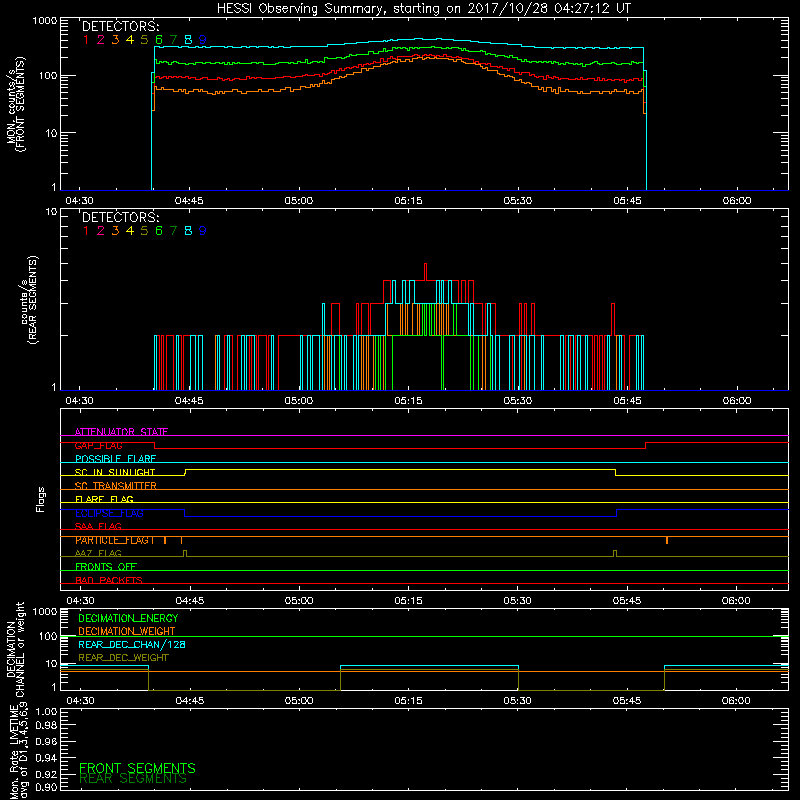Select detector 5 in rear segments legend
The width and height of the screenshot is (800, 800).
(x=144, y=231)
